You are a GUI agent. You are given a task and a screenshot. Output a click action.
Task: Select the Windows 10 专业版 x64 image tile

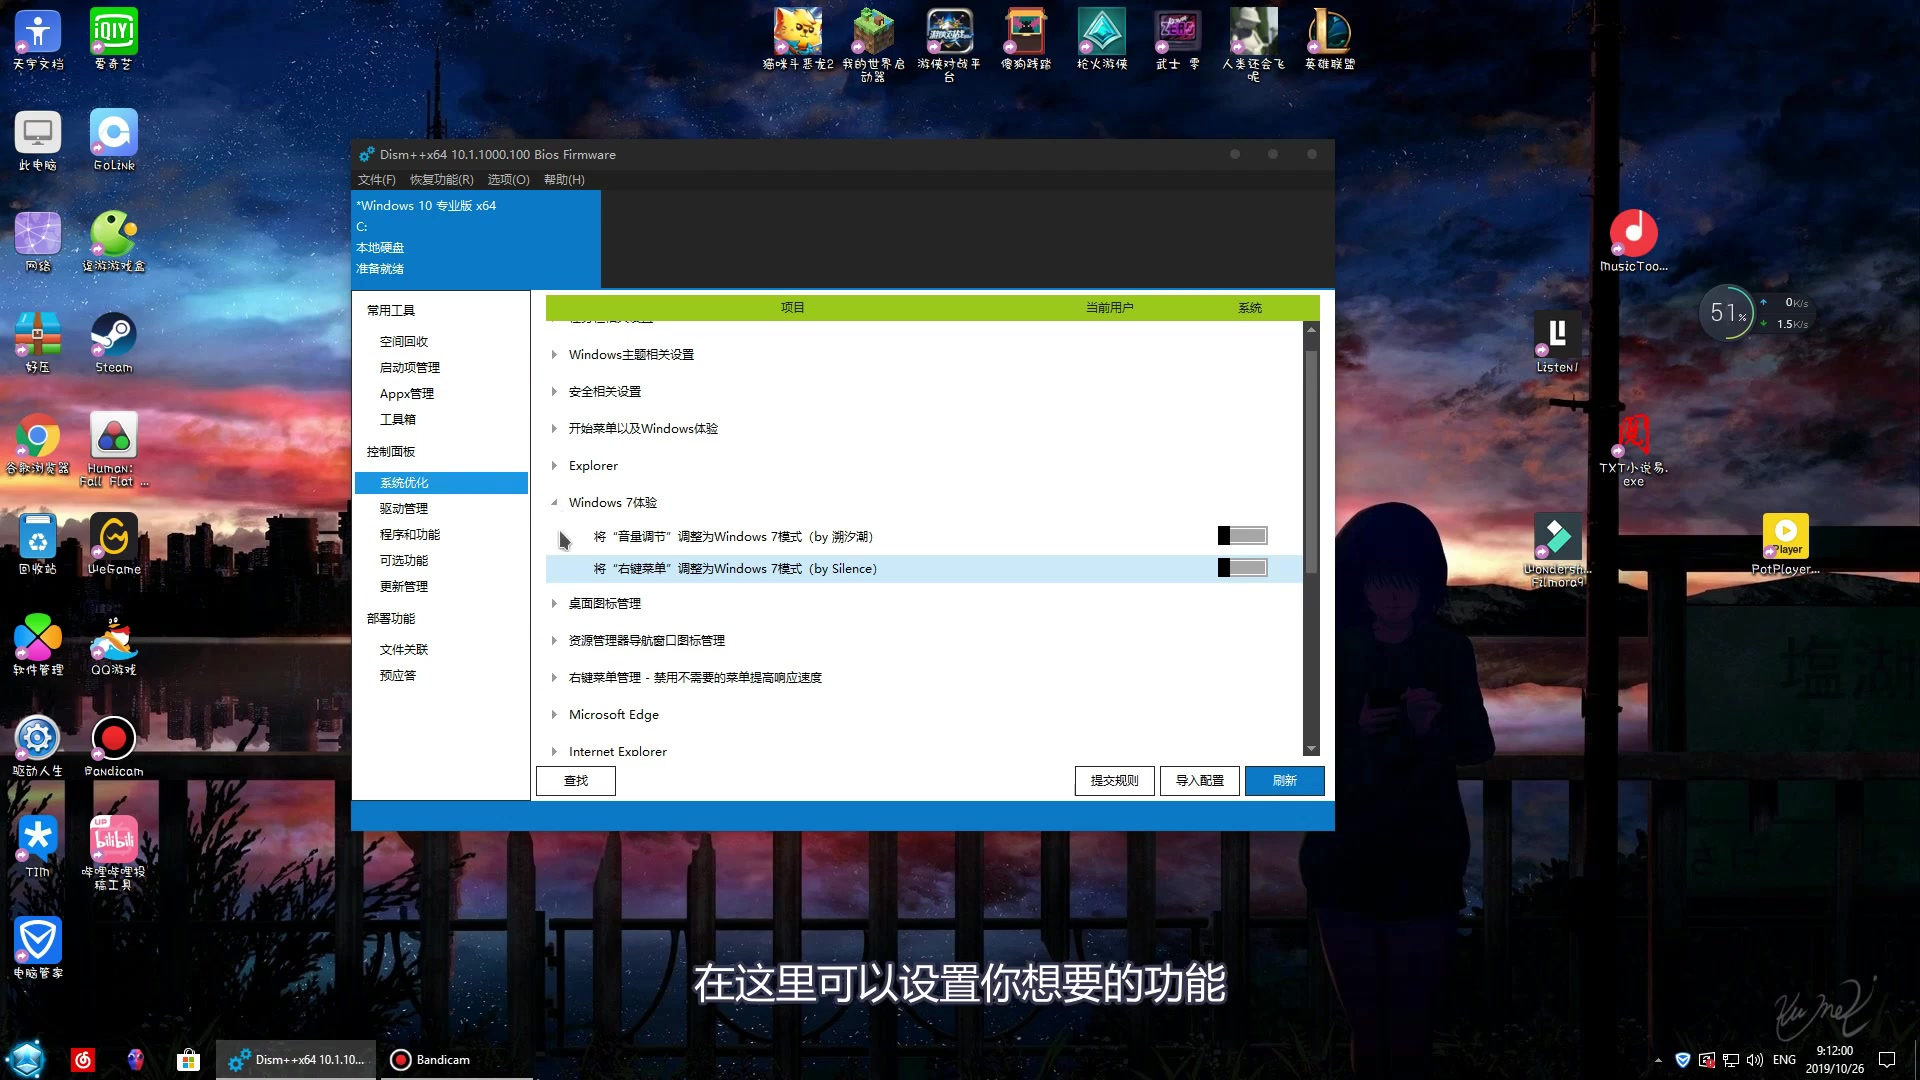[476, 238]
